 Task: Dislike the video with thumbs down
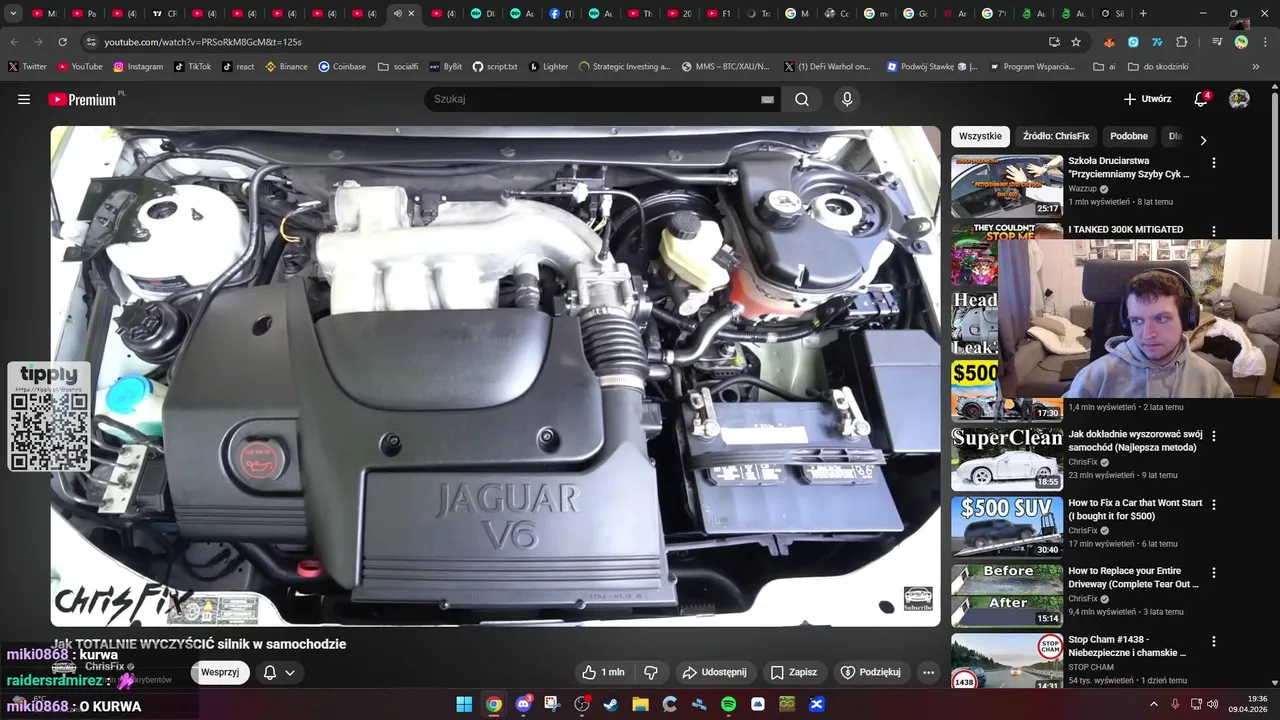click(651, 672)
